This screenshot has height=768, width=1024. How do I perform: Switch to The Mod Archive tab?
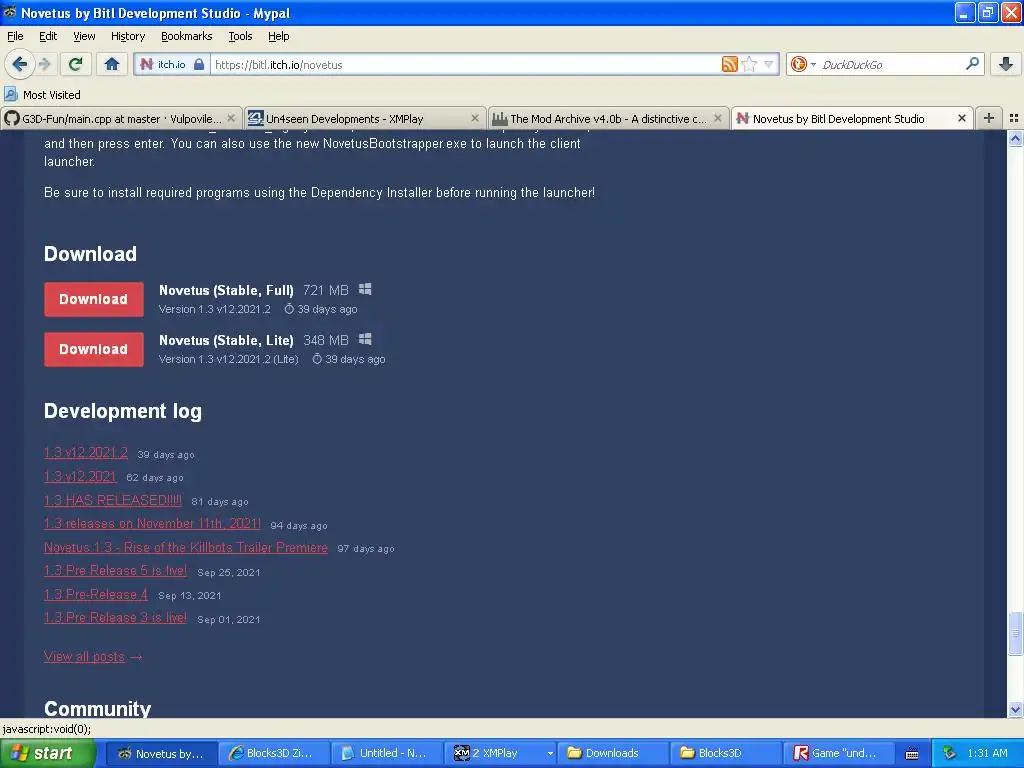(608, 118)
